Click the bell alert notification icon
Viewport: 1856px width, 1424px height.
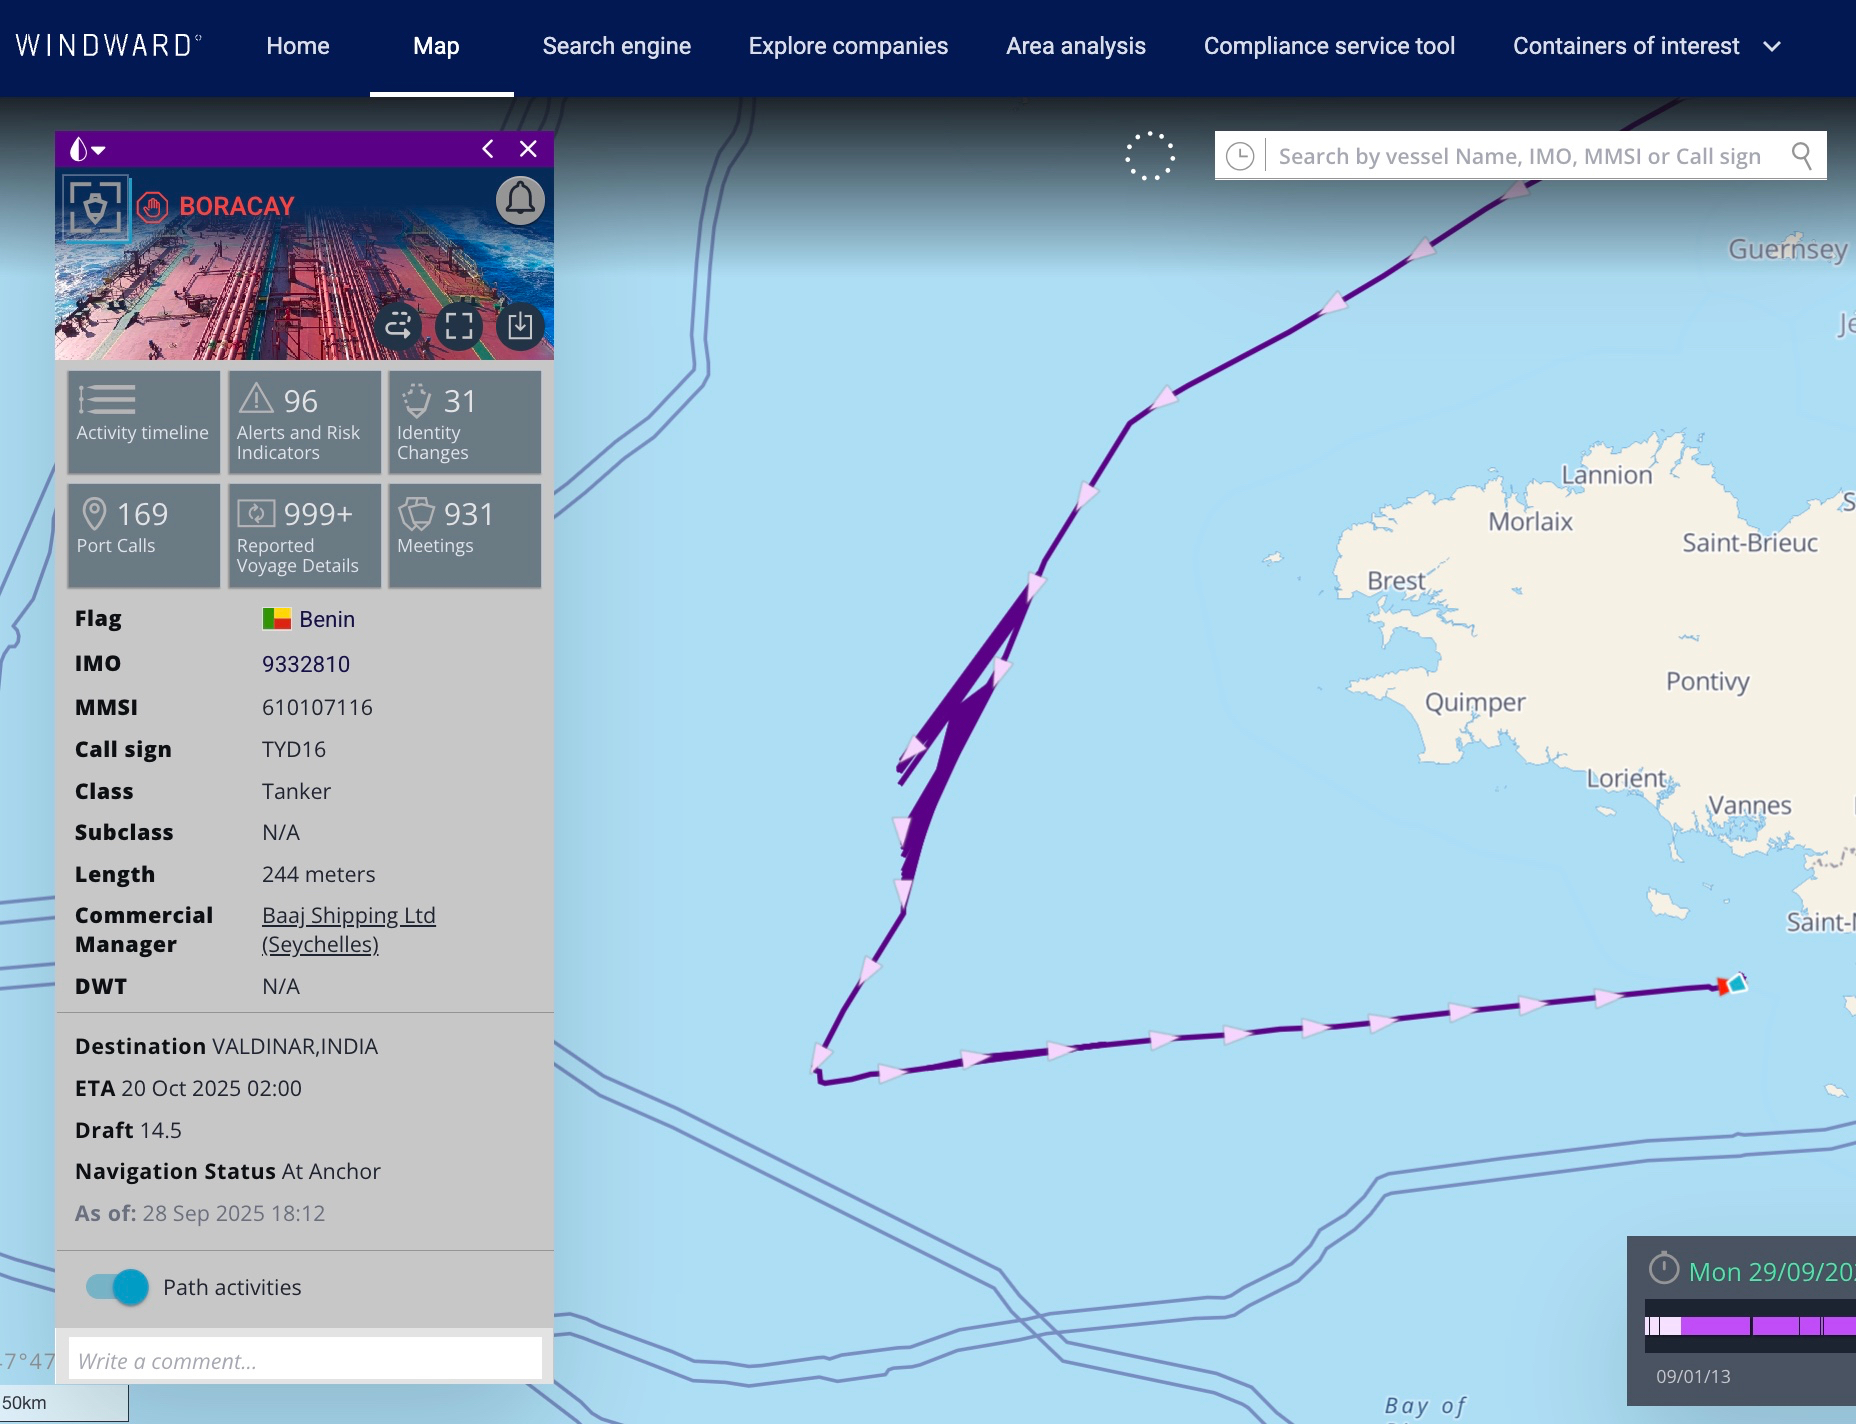coord(520,201)
